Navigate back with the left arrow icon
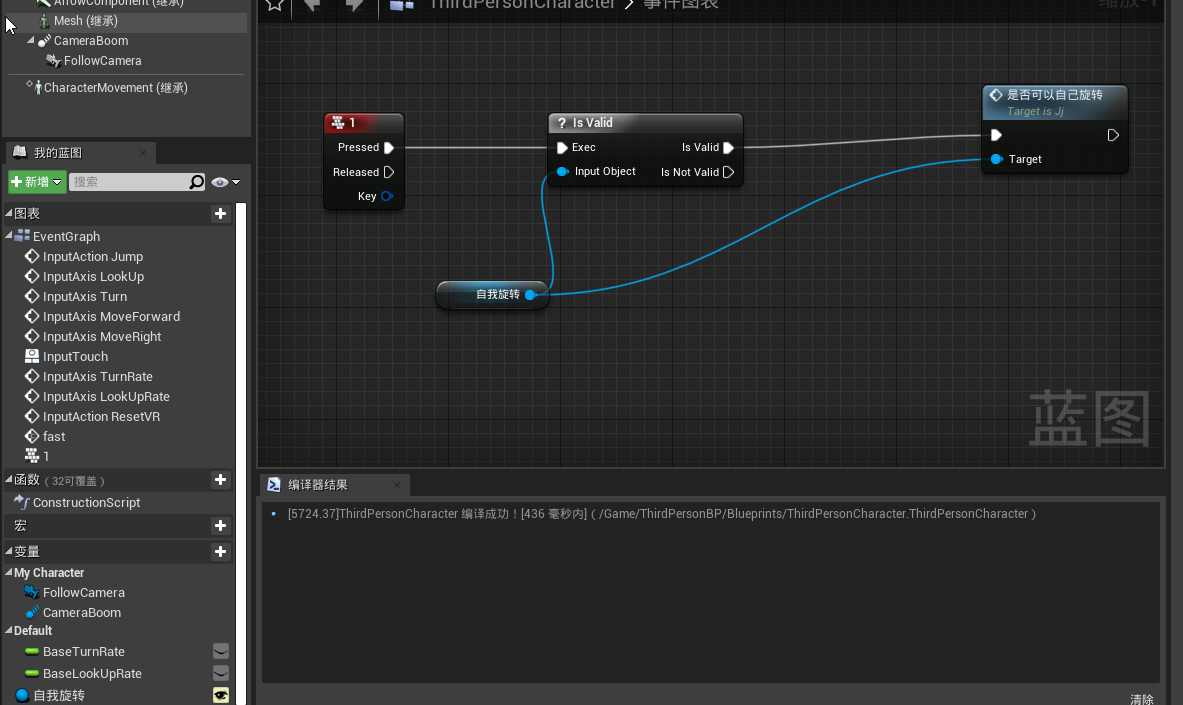The height and width of the screenshot is (705, 1183). click(312, 5)
